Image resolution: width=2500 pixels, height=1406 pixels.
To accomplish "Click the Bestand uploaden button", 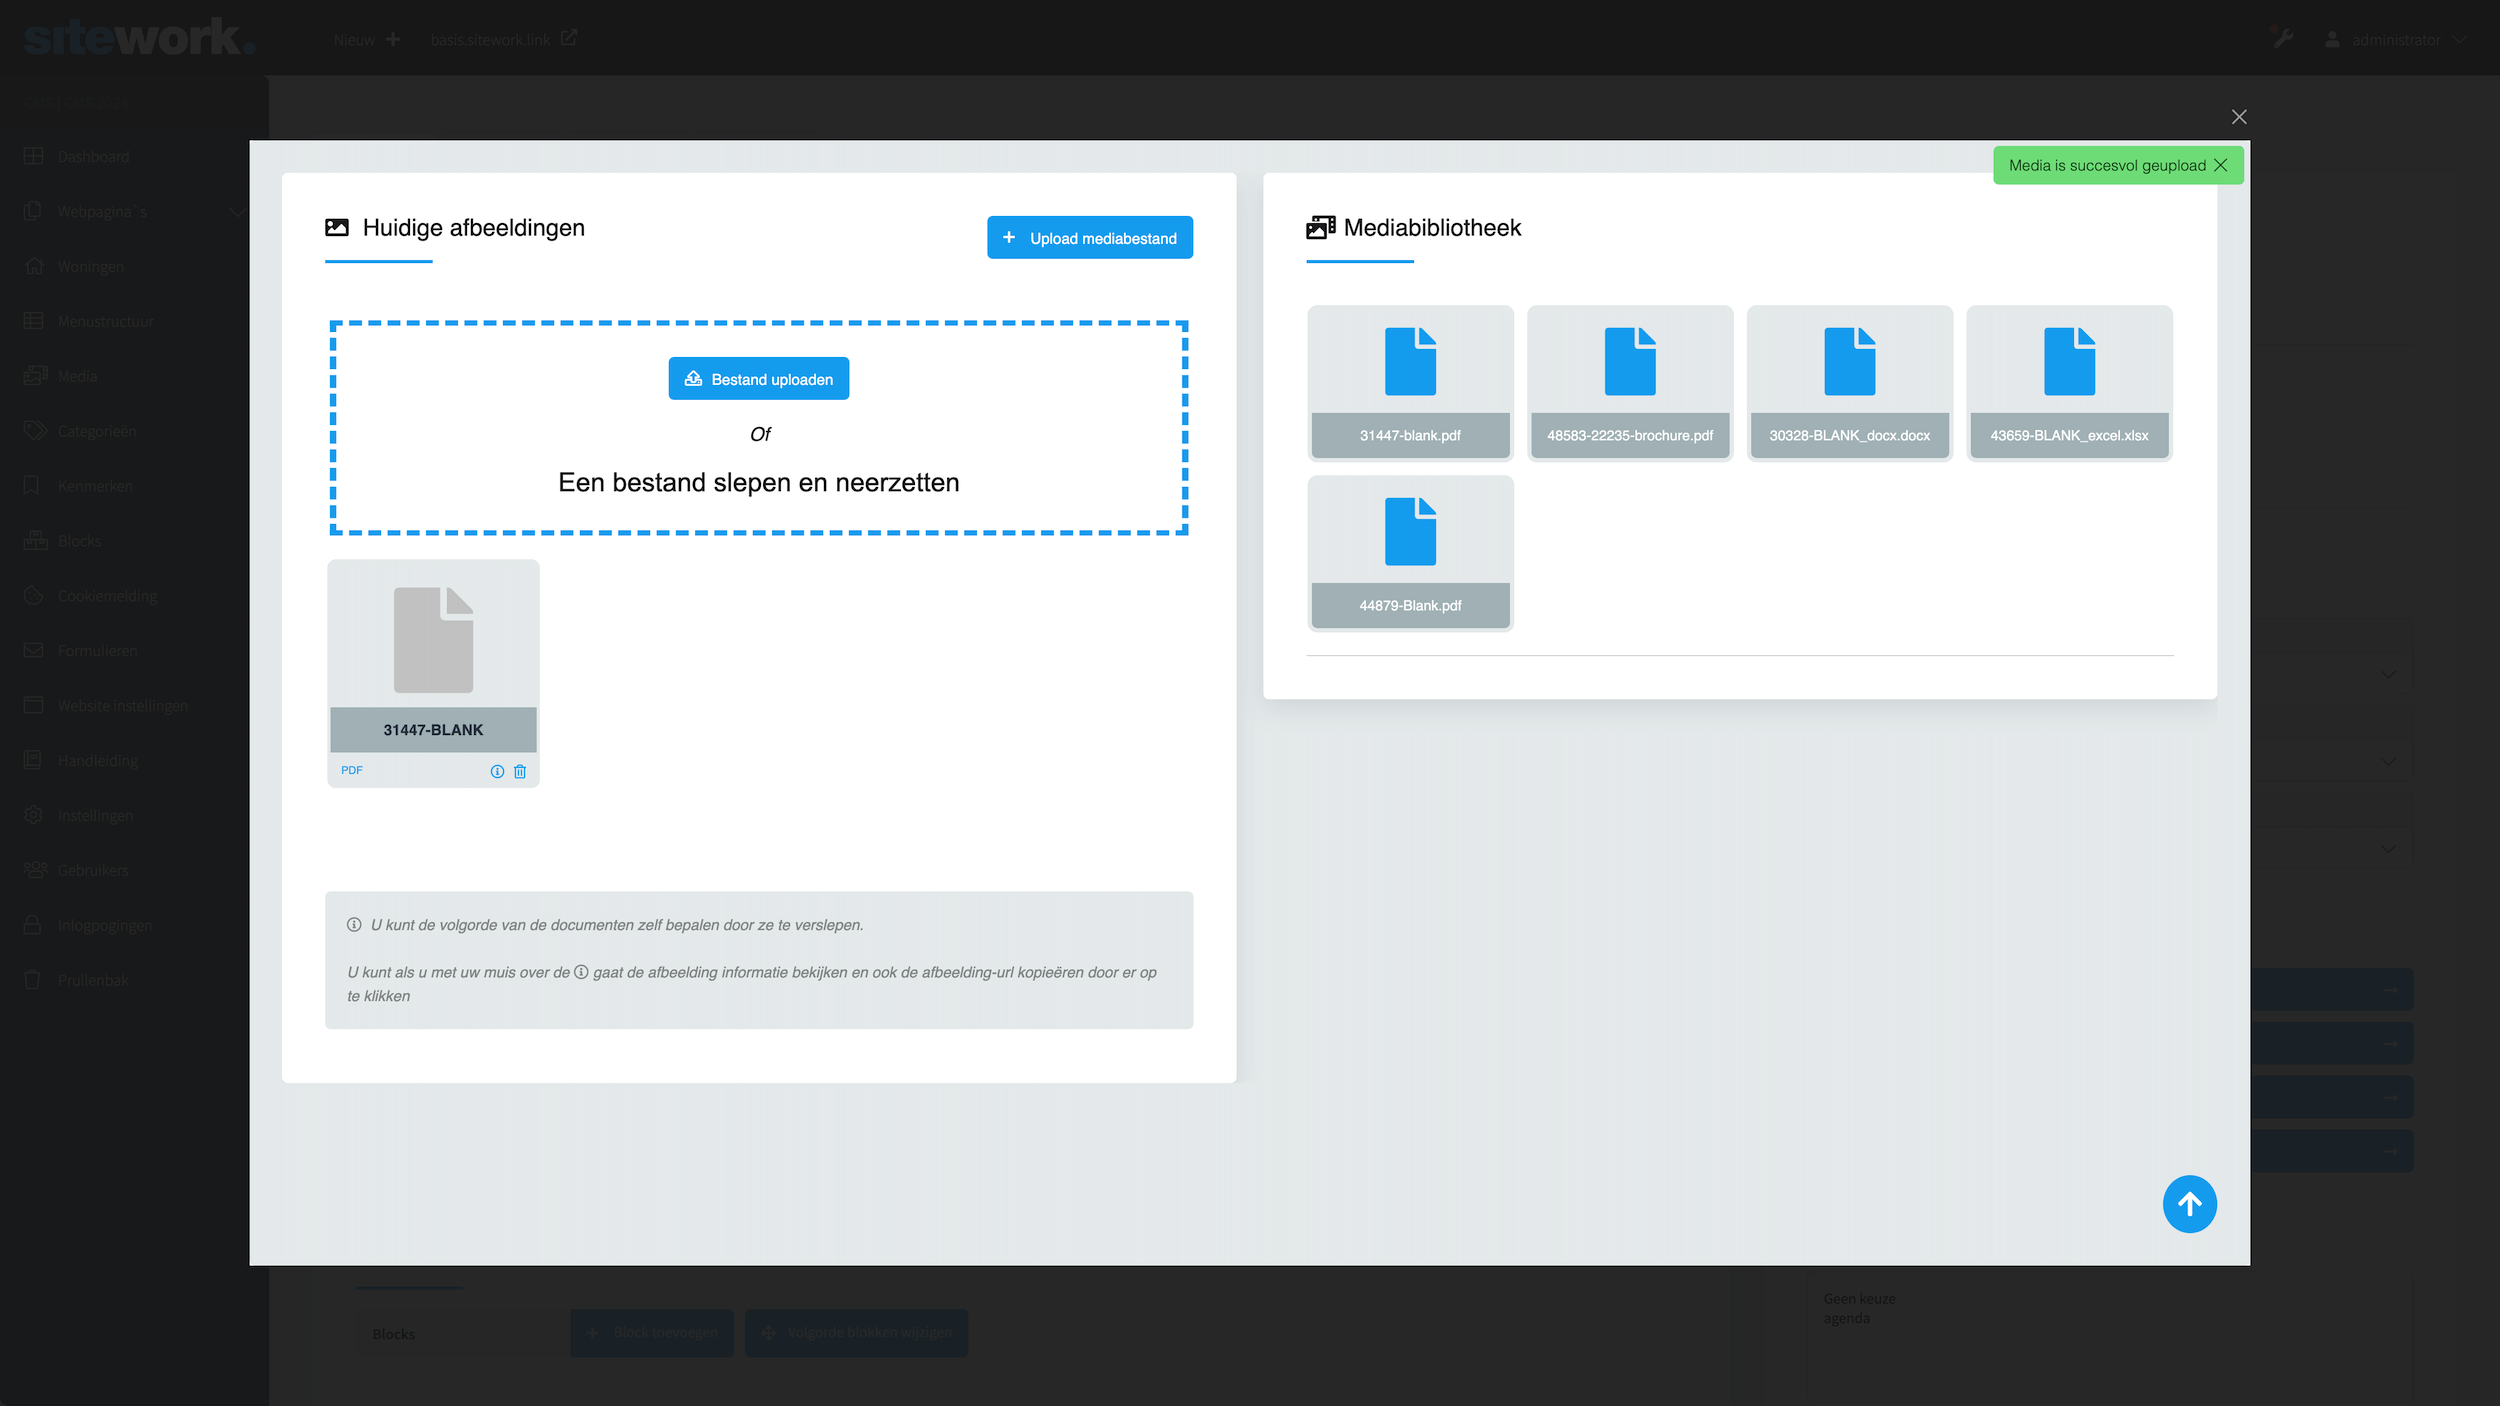I will [x=758, y=379].
